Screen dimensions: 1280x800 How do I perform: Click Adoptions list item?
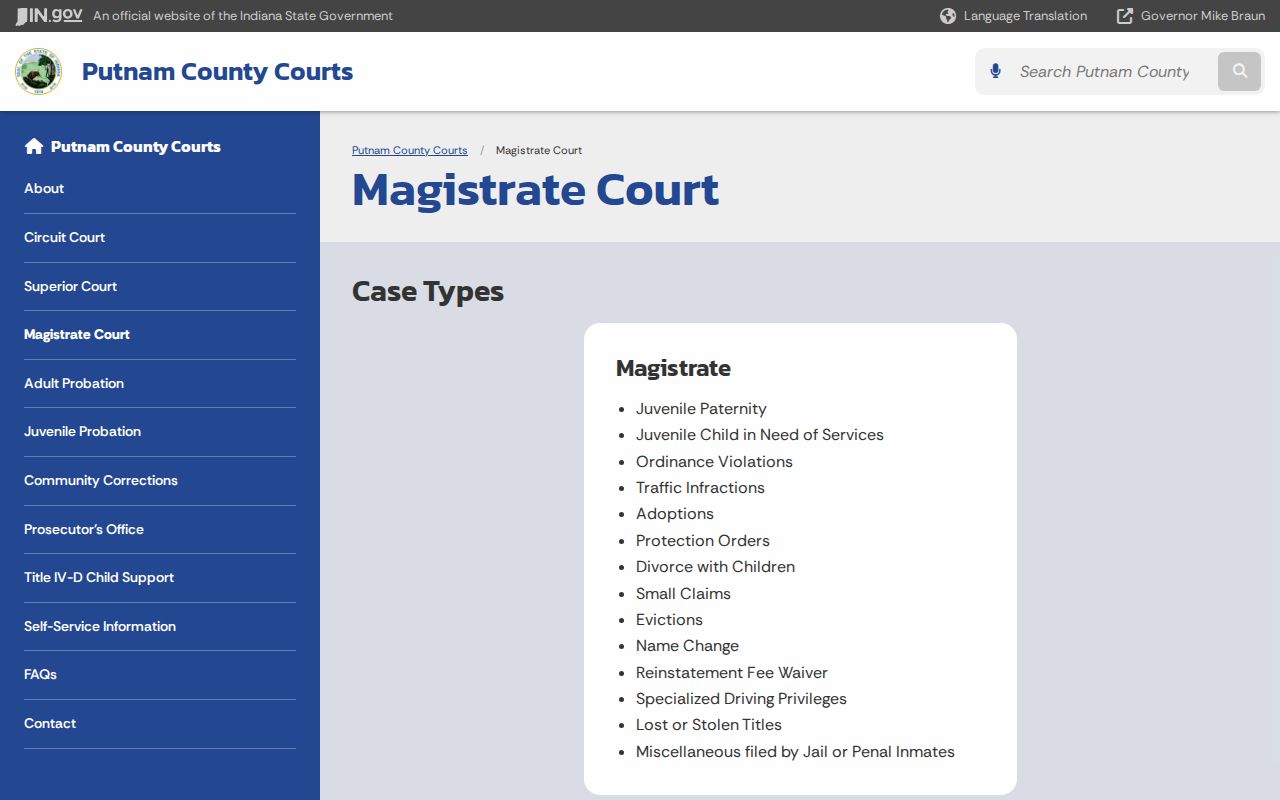[x=675, y=514]
